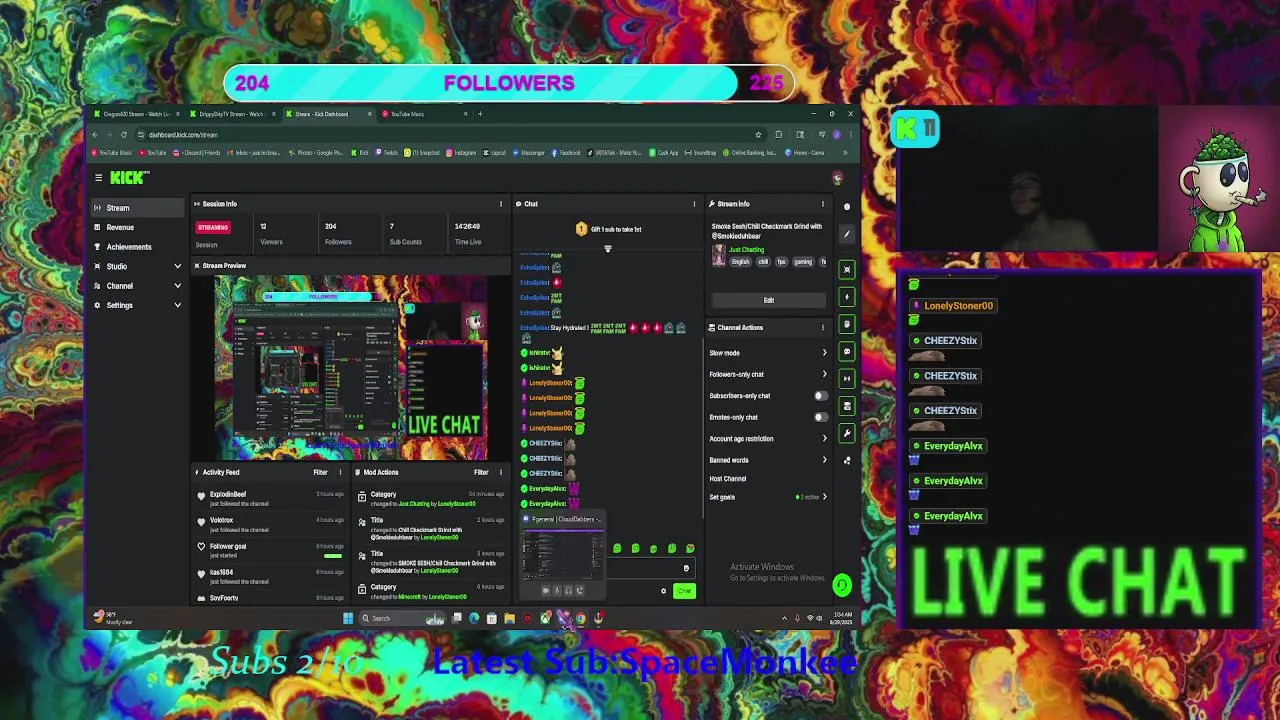Toggle Subscribers-only chat switch
1280x720 pixels.
[821, 396]
